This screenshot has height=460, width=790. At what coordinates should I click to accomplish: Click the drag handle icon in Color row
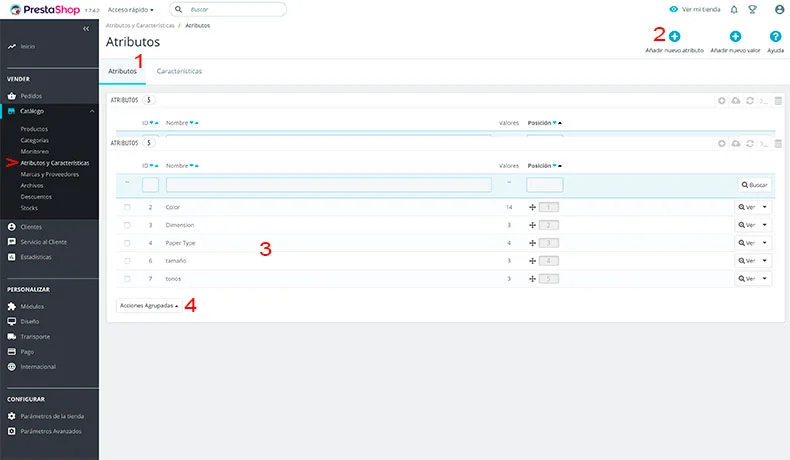pos(532,207)
